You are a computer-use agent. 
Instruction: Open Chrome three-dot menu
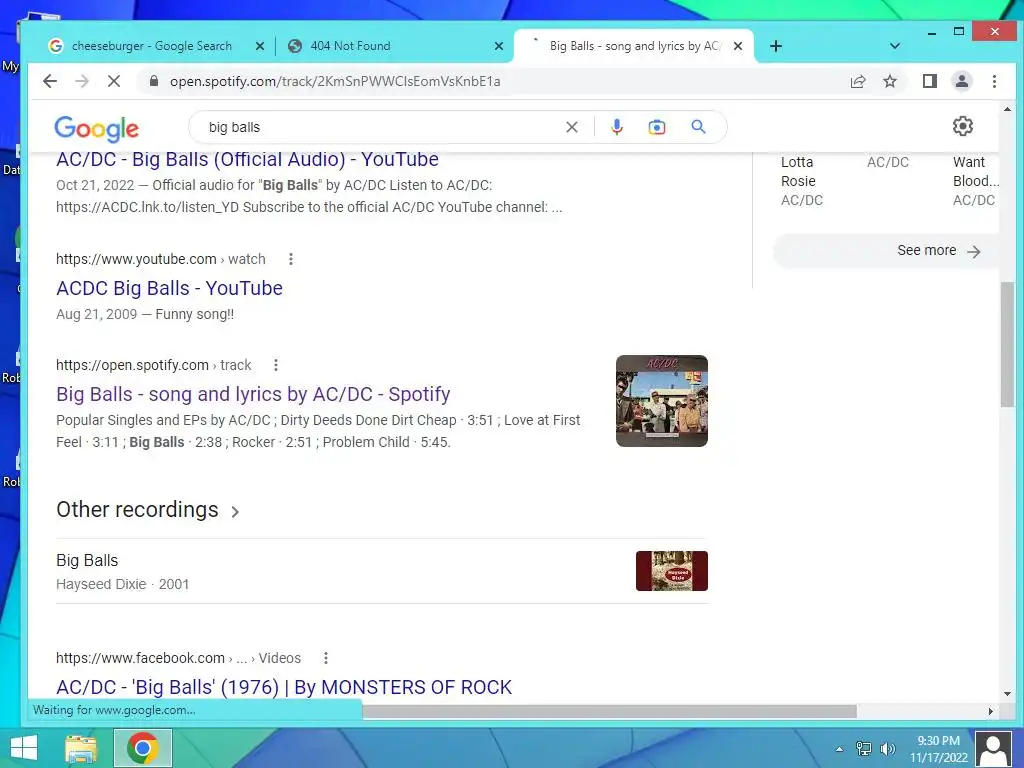click(994, 81)
